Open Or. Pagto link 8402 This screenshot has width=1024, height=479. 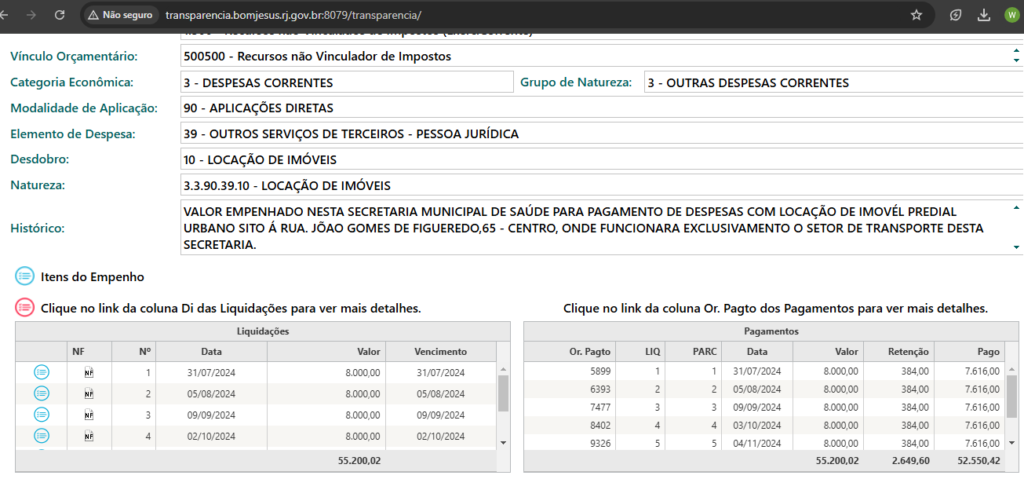[x=600, y=425]
